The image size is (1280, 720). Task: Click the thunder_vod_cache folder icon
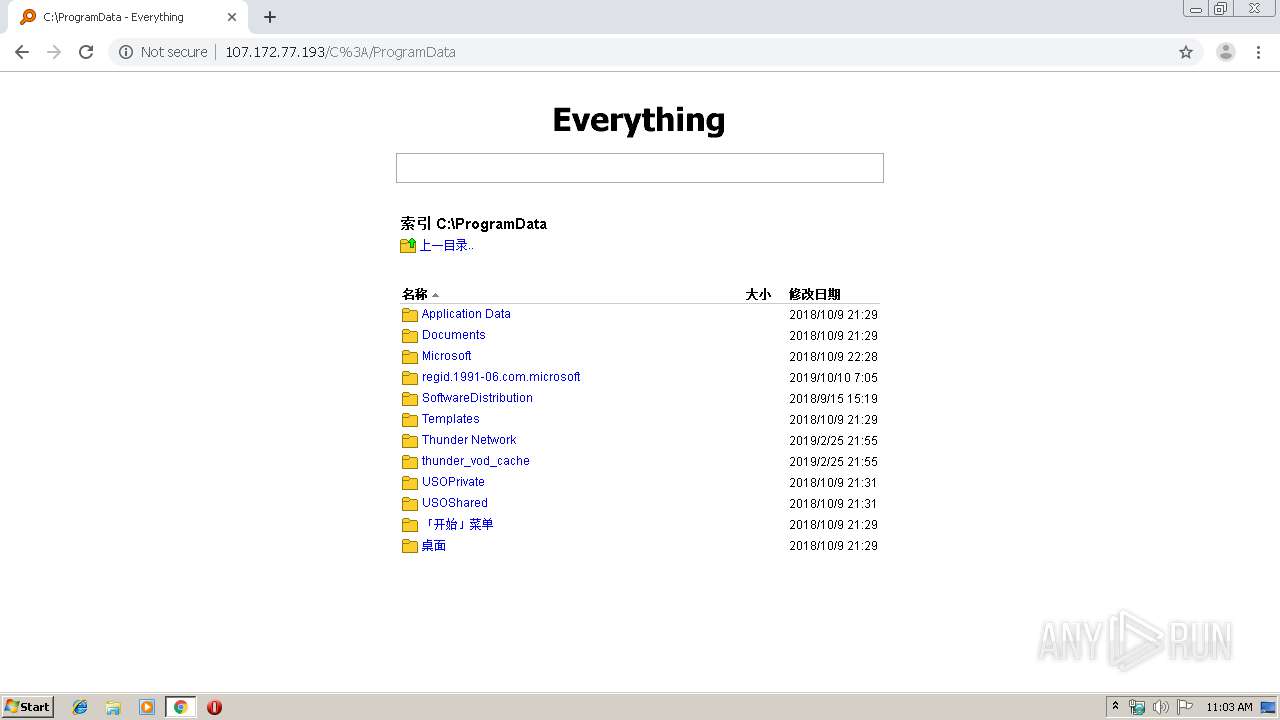point(410,461)
